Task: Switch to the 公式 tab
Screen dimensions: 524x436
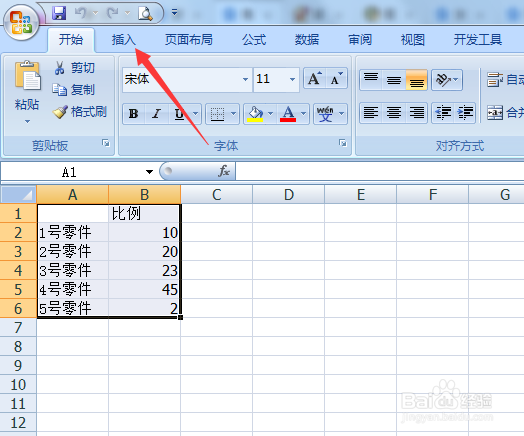Action: [x=254, y=40]
